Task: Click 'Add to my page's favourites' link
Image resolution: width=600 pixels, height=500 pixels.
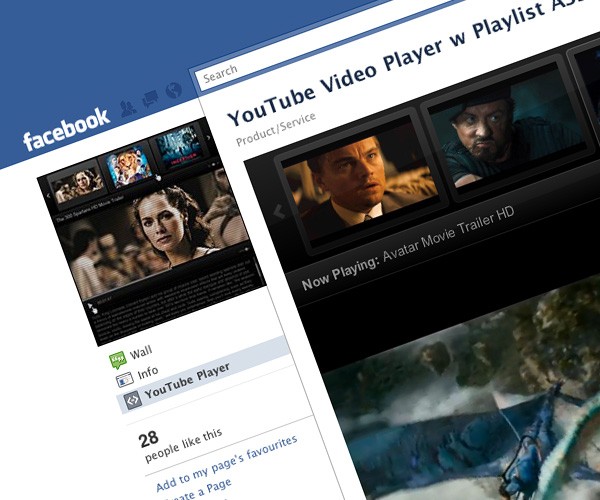Action: 227,463
